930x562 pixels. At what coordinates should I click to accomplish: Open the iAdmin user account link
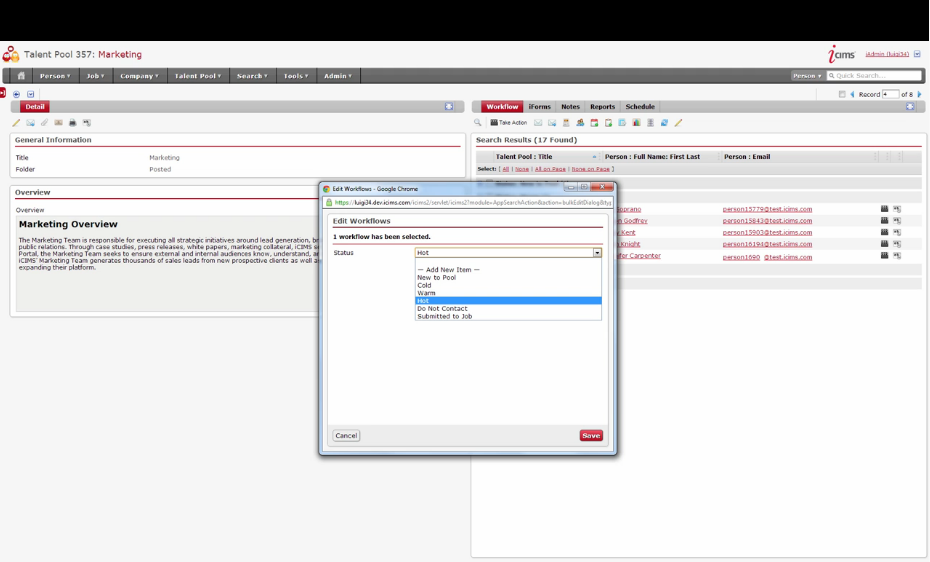point(887,54)
